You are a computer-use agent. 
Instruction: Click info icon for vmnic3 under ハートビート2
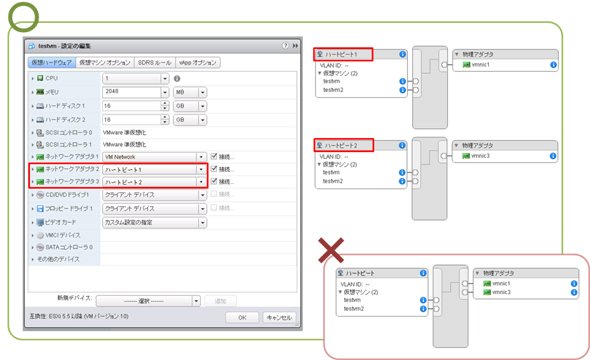[553, 156]
